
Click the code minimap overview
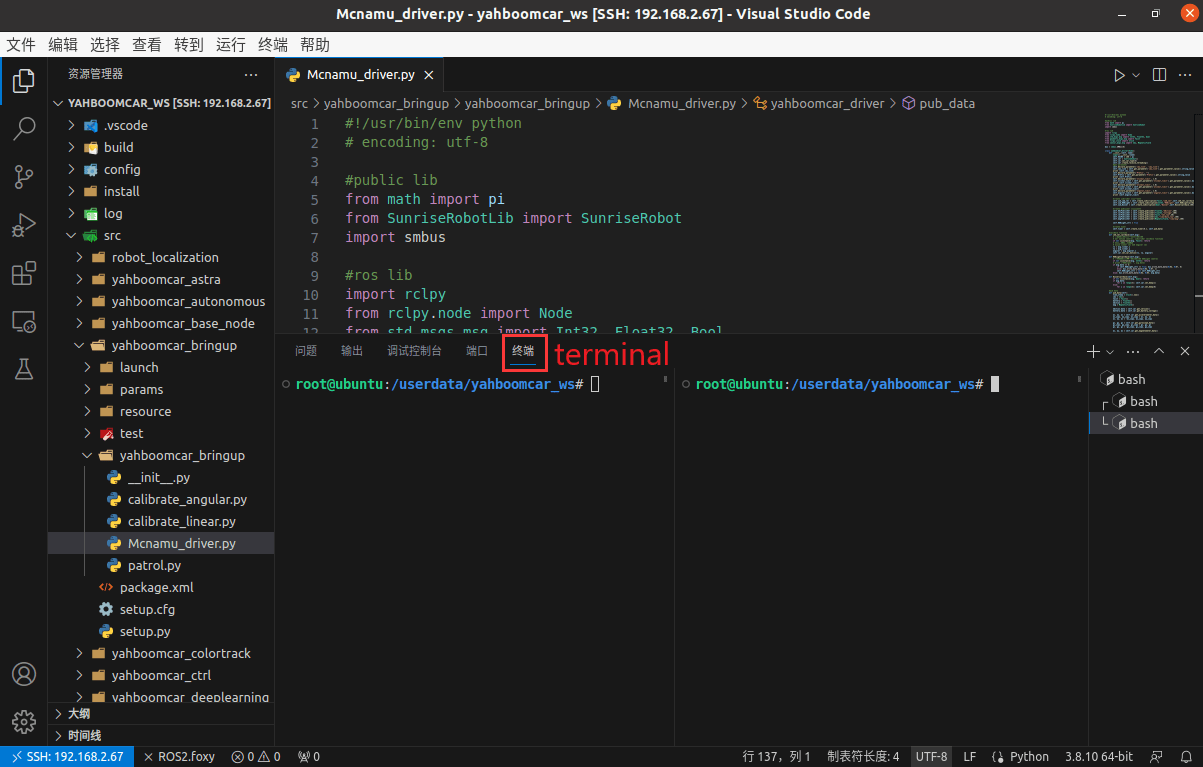coord(1142,220)
